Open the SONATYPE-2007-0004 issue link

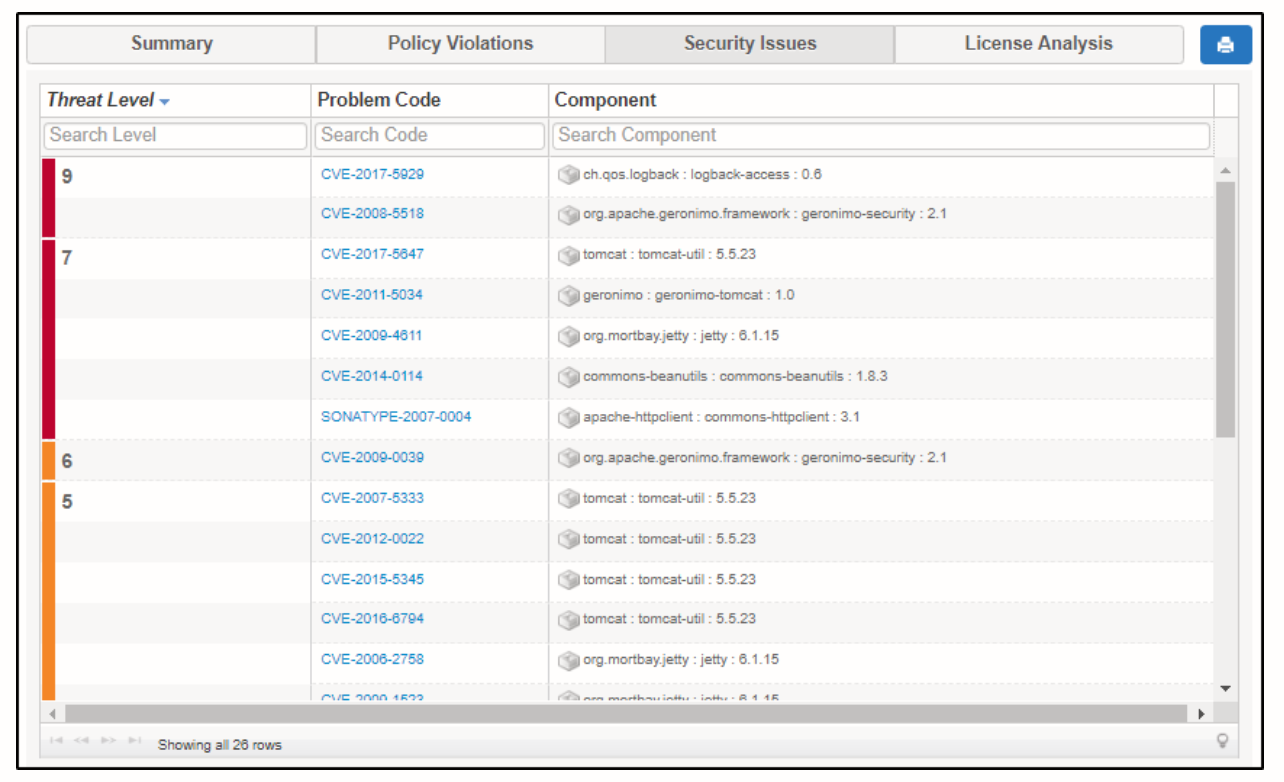[x=394, y=418]
